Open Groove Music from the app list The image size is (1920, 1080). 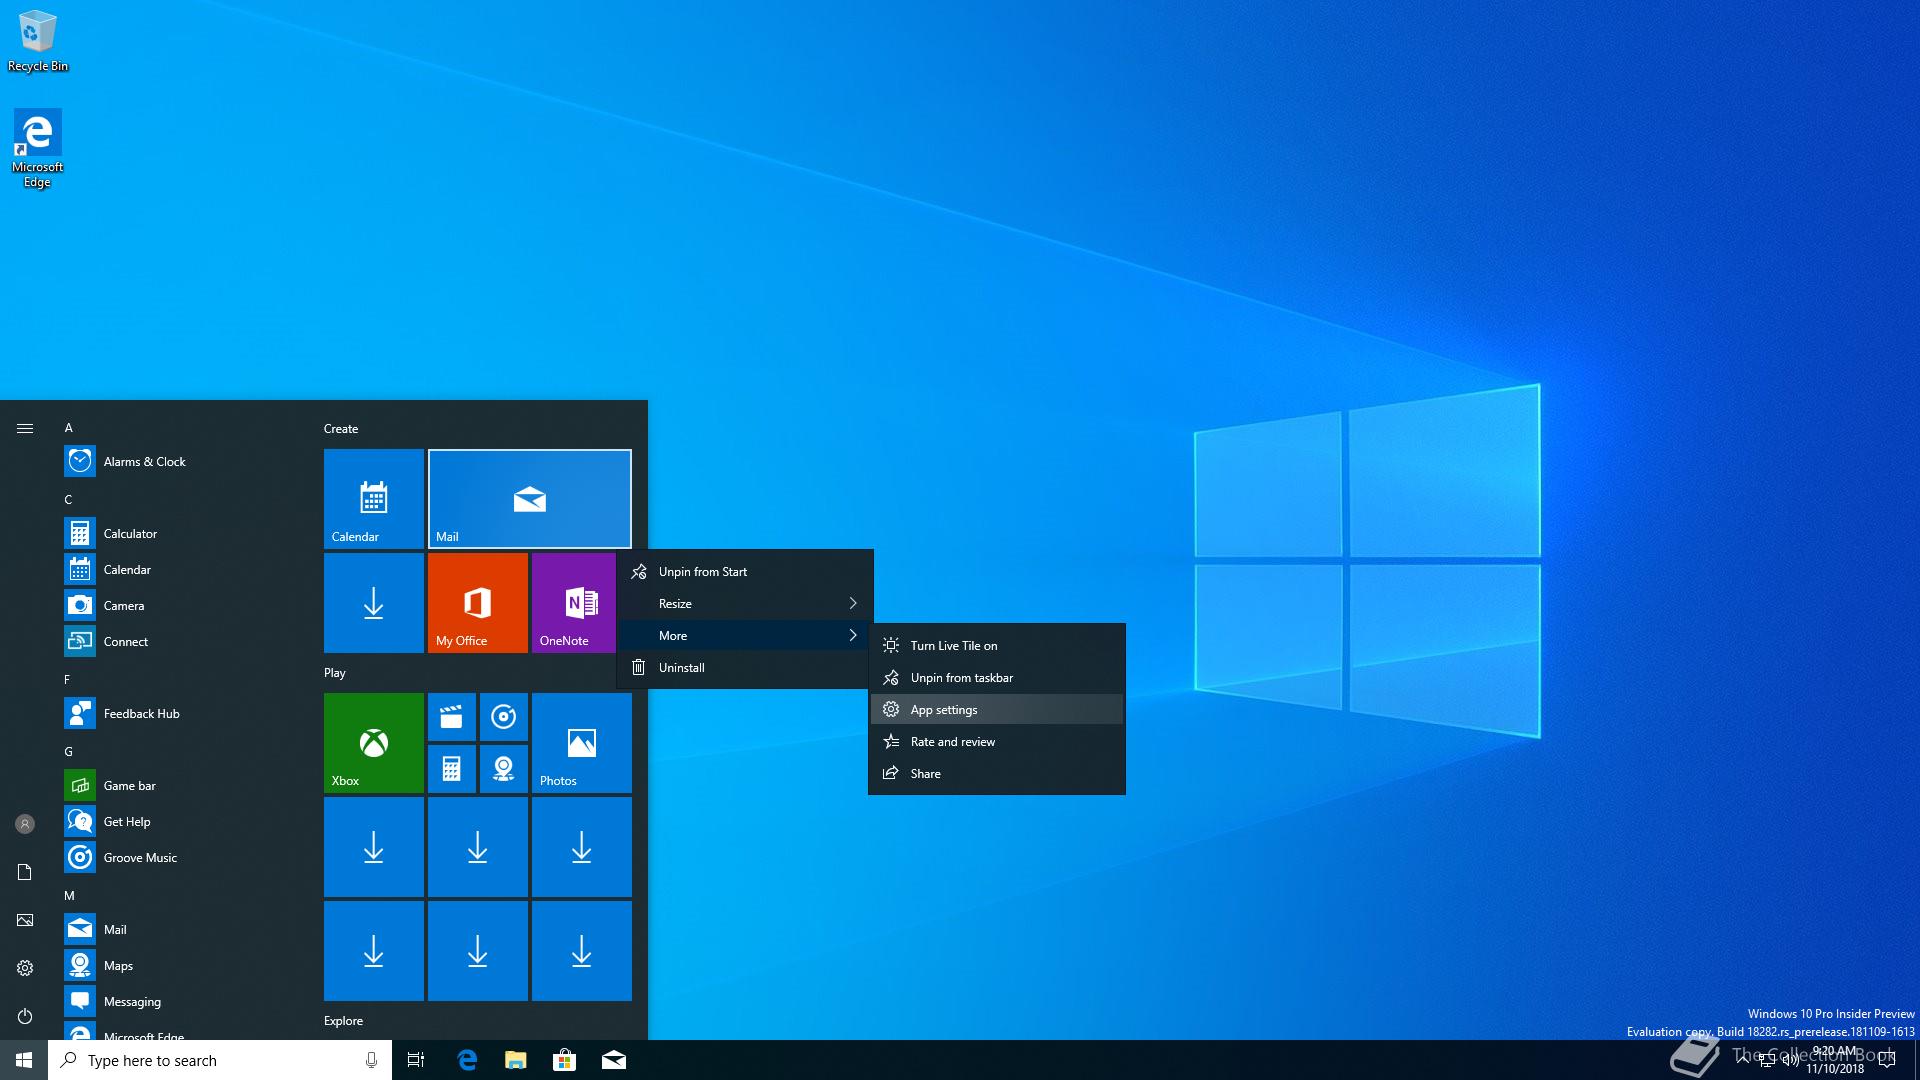180,857
